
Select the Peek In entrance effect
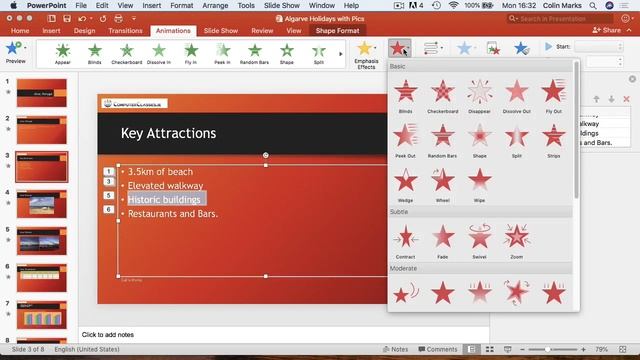222,54
